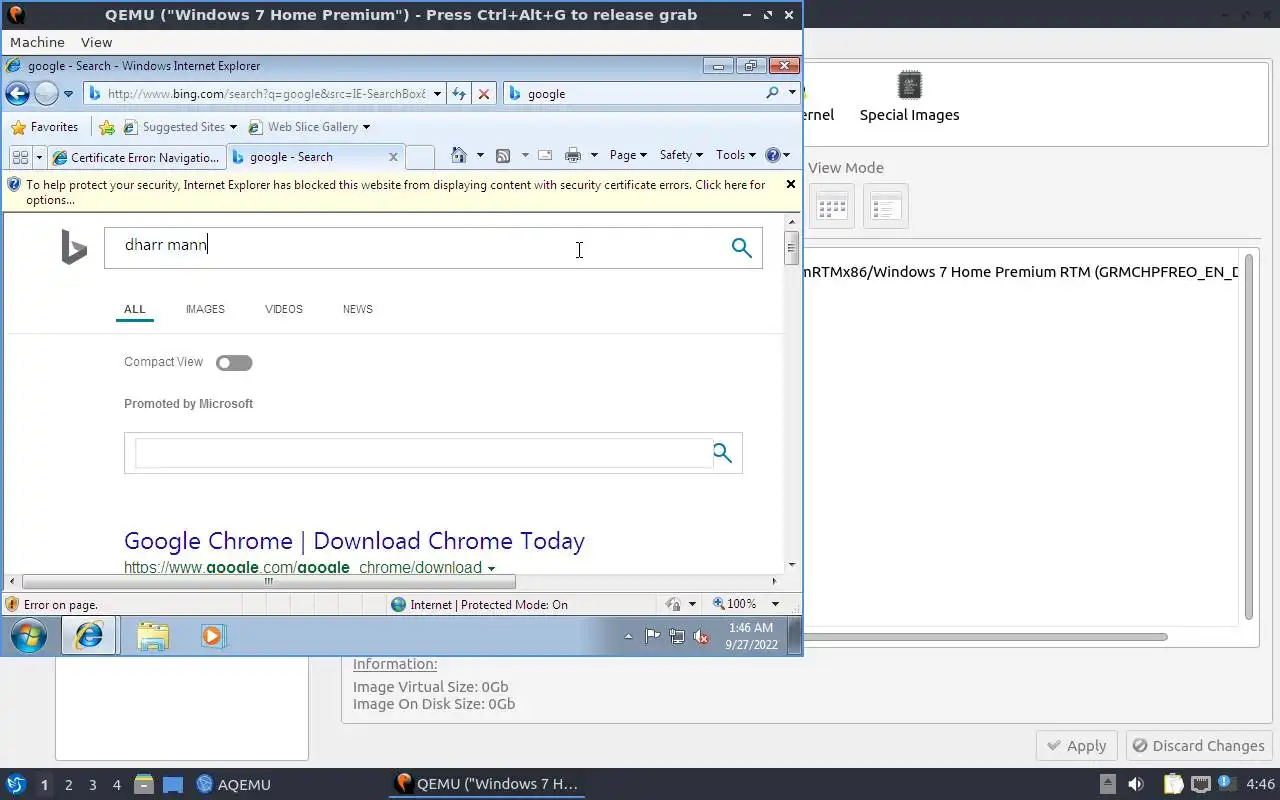Show hidden tray icons arrow
The image size is (1280, 800).
click(x=628, y=636)
